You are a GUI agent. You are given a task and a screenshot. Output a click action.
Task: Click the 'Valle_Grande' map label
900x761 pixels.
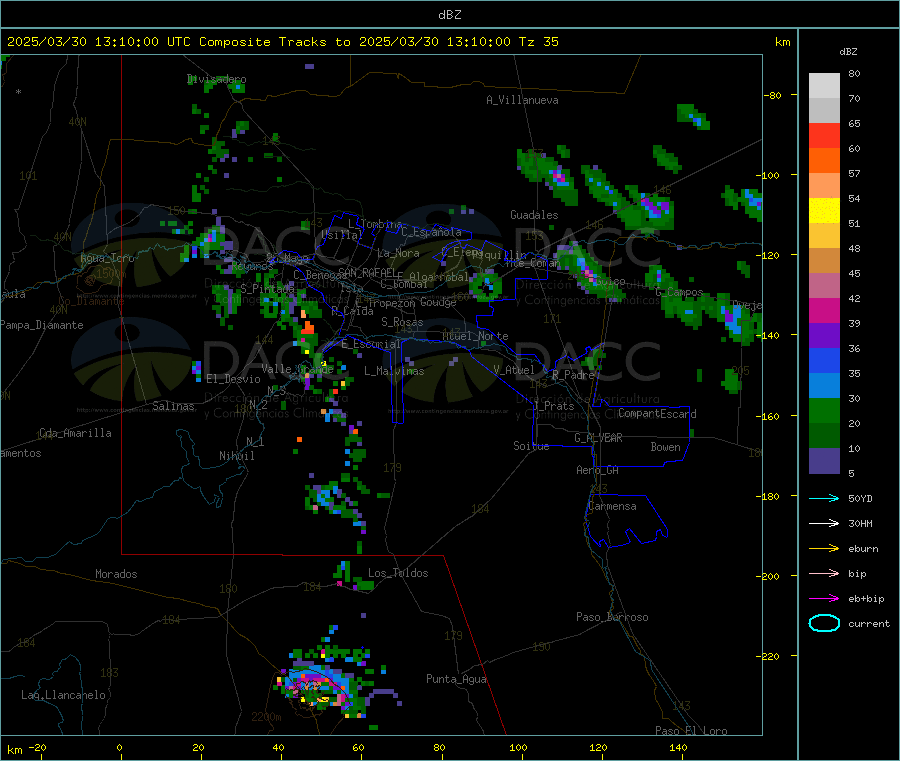tap(297, 369)
